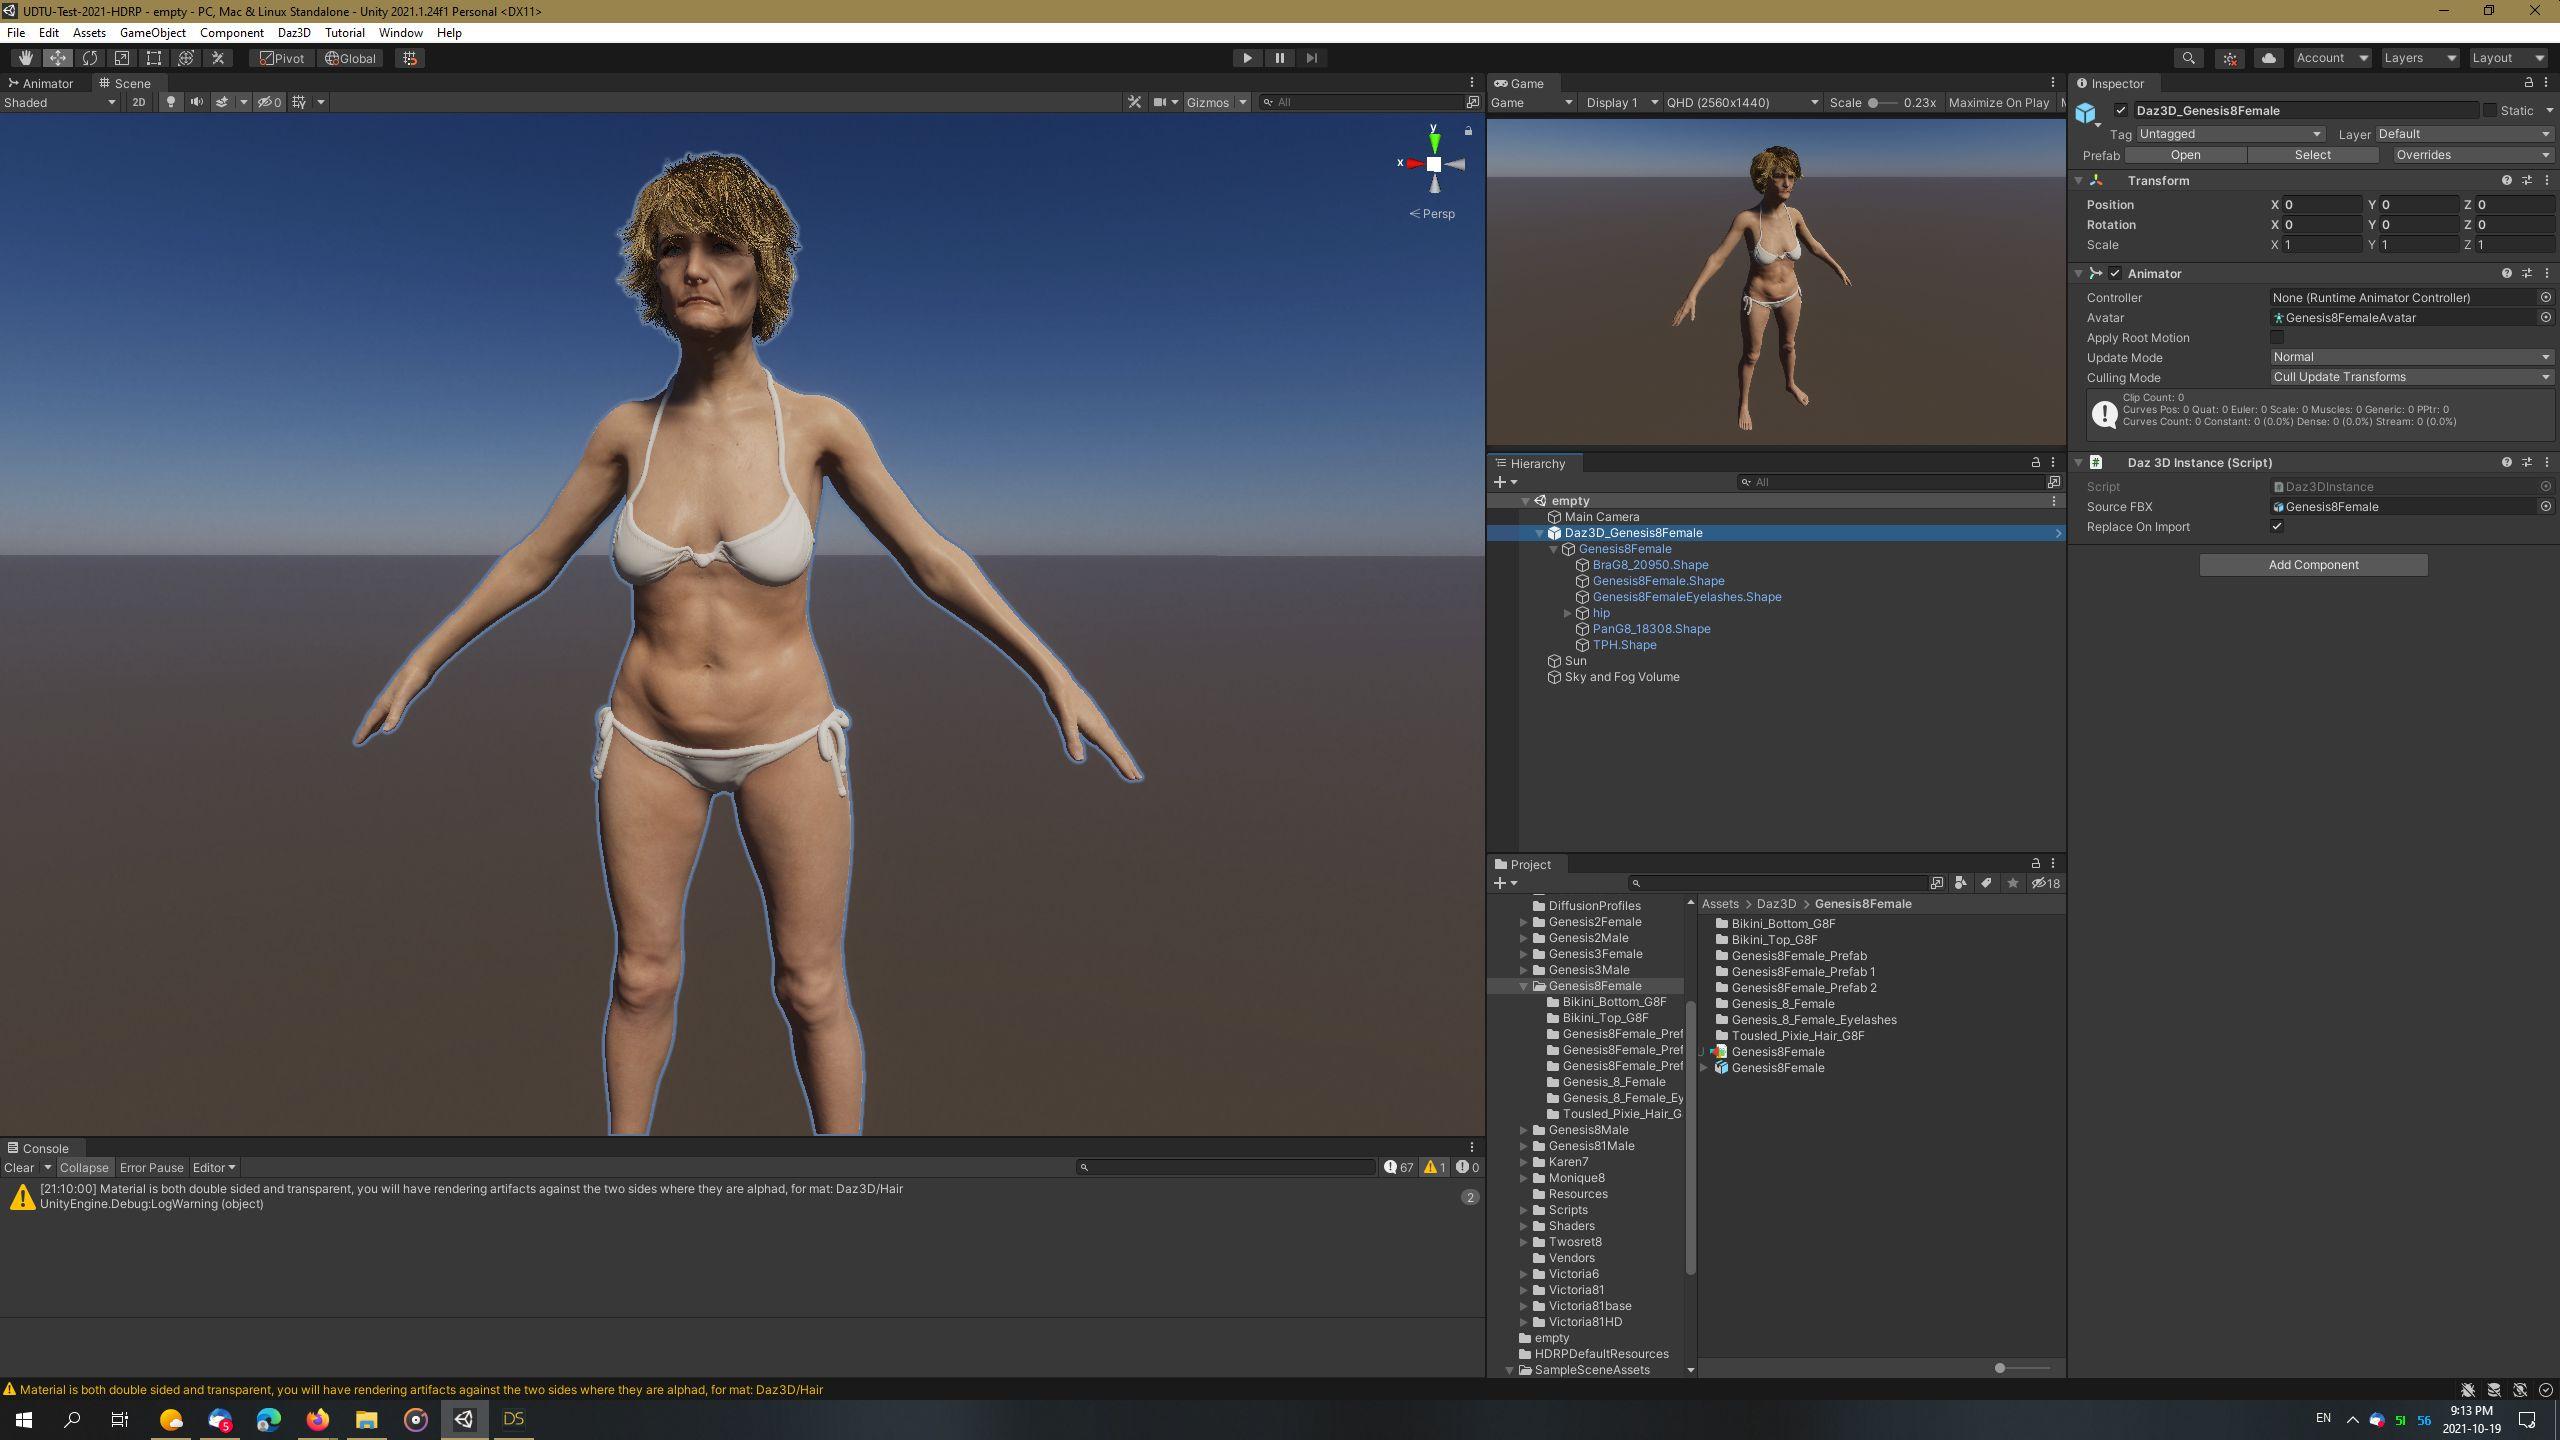
Task: Toggle scene audio speaker icon
Action: pyautogui.click(x=196, y=102)
